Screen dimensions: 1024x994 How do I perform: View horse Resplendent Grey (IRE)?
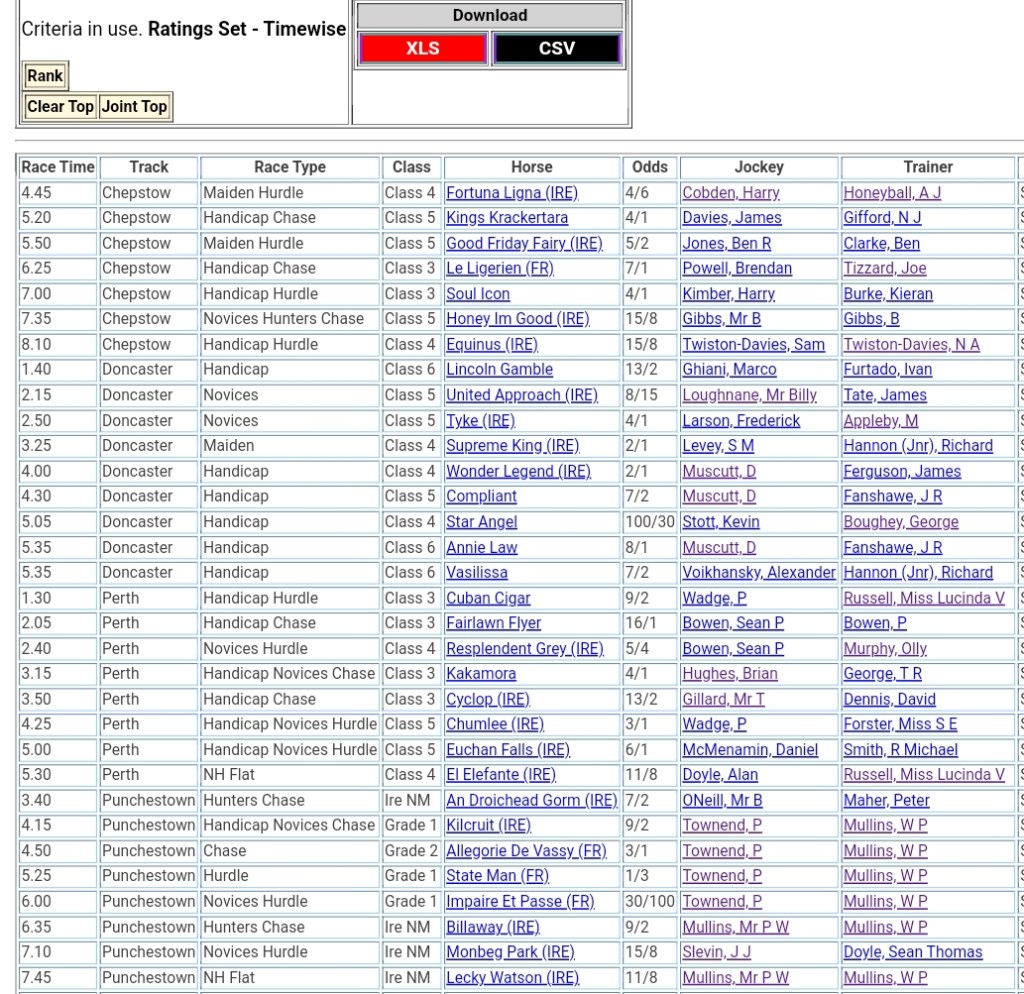click(x=524, y=649)
